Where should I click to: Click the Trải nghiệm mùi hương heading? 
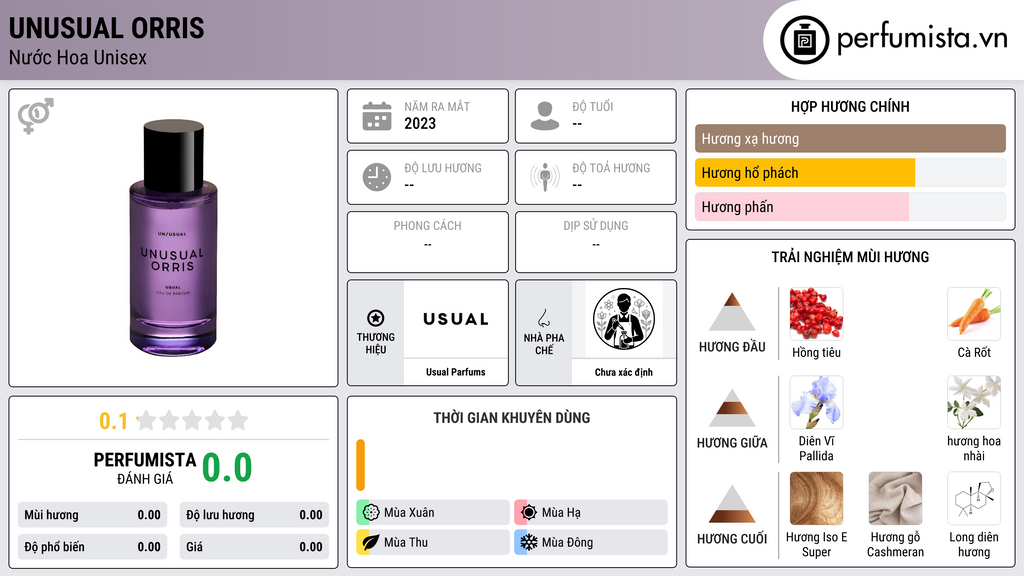pos(850,257)
